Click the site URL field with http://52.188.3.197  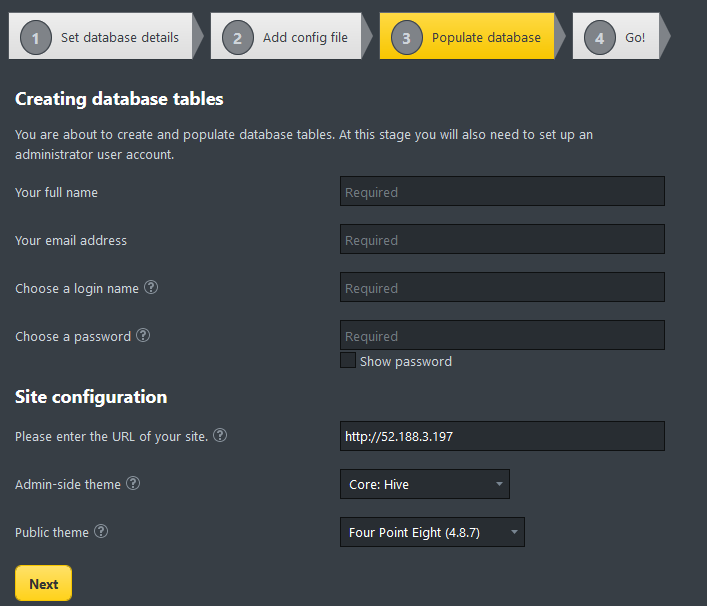coord(502,436)
